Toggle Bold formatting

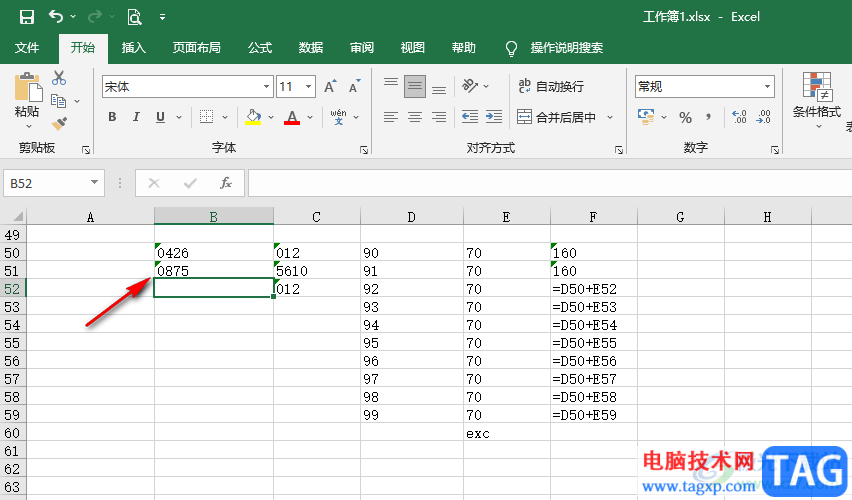pos(112,117)
